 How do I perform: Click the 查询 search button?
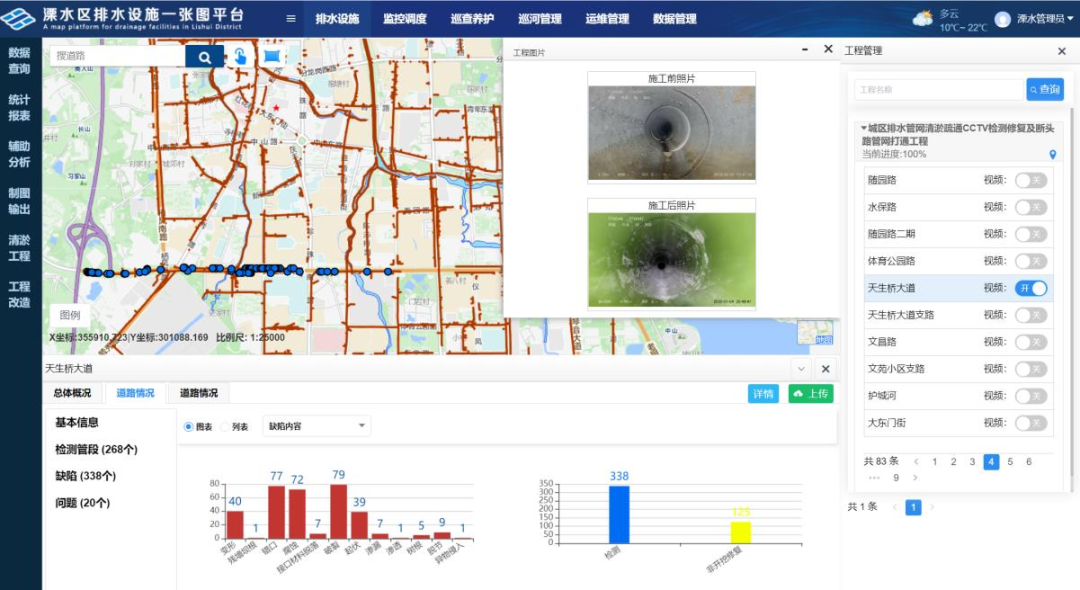click(x=1045, y=89)
